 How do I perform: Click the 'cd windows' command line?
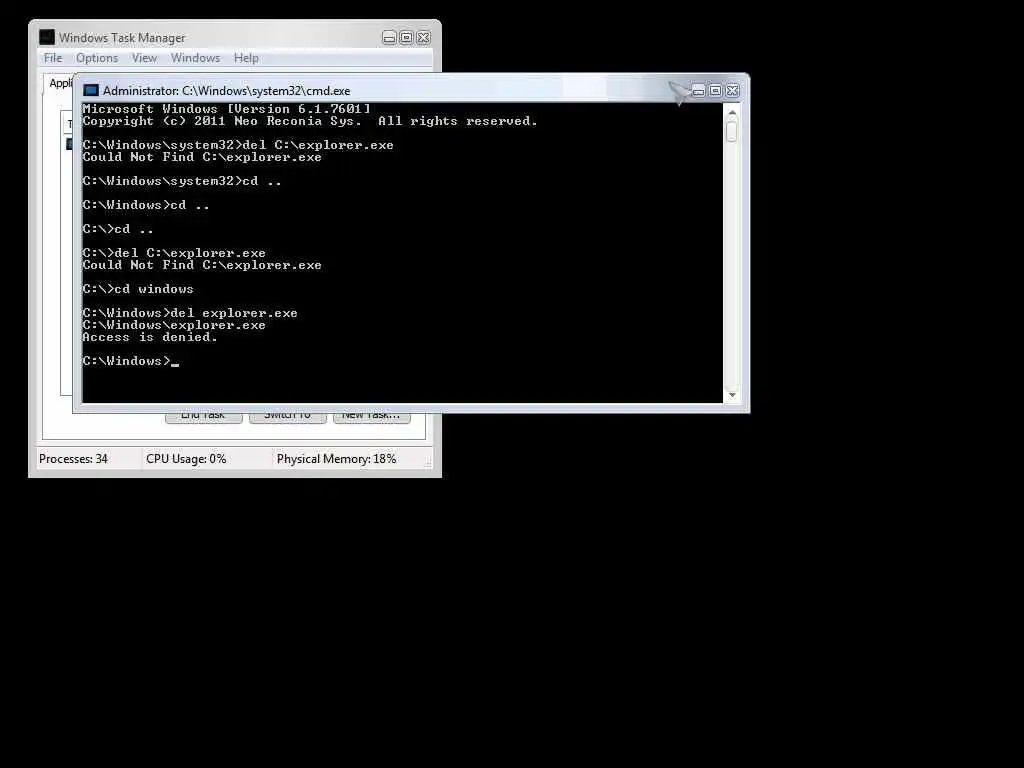coord(138,289)
